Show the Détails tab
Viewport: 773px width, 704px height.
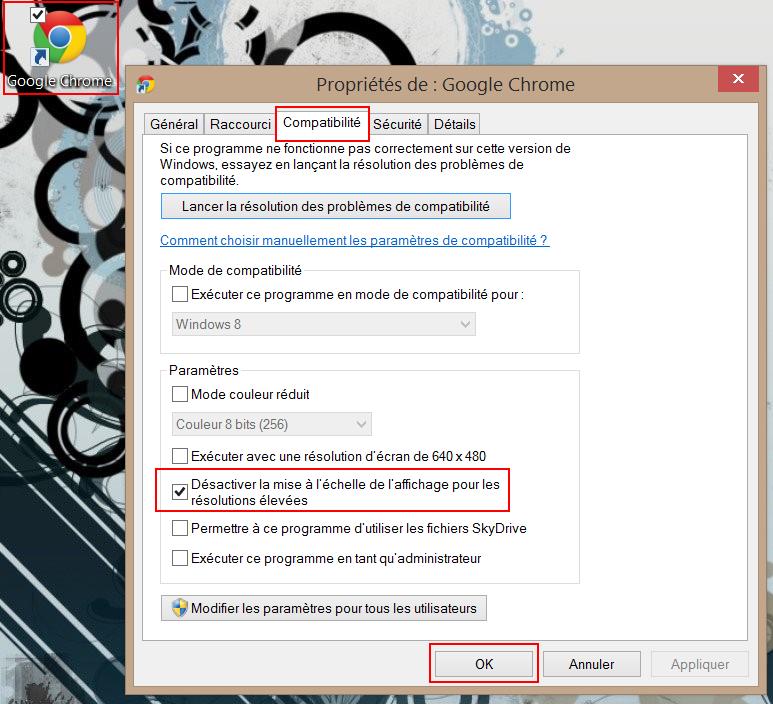pos(455,124)
